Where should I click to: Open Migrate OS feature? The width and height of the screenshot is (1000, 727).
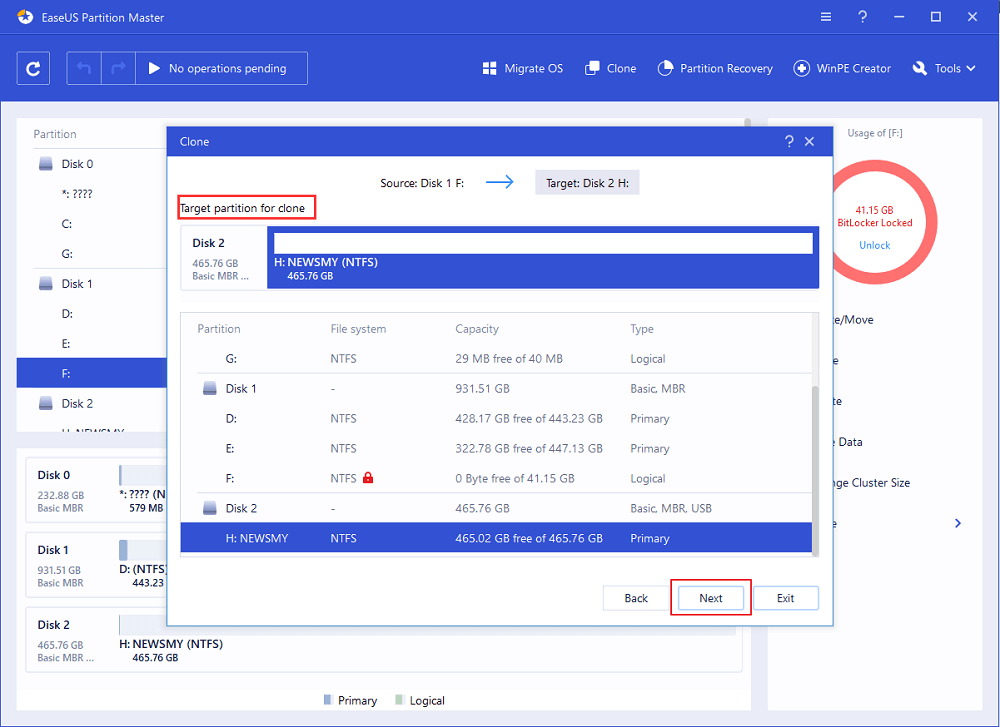[523, 68]
